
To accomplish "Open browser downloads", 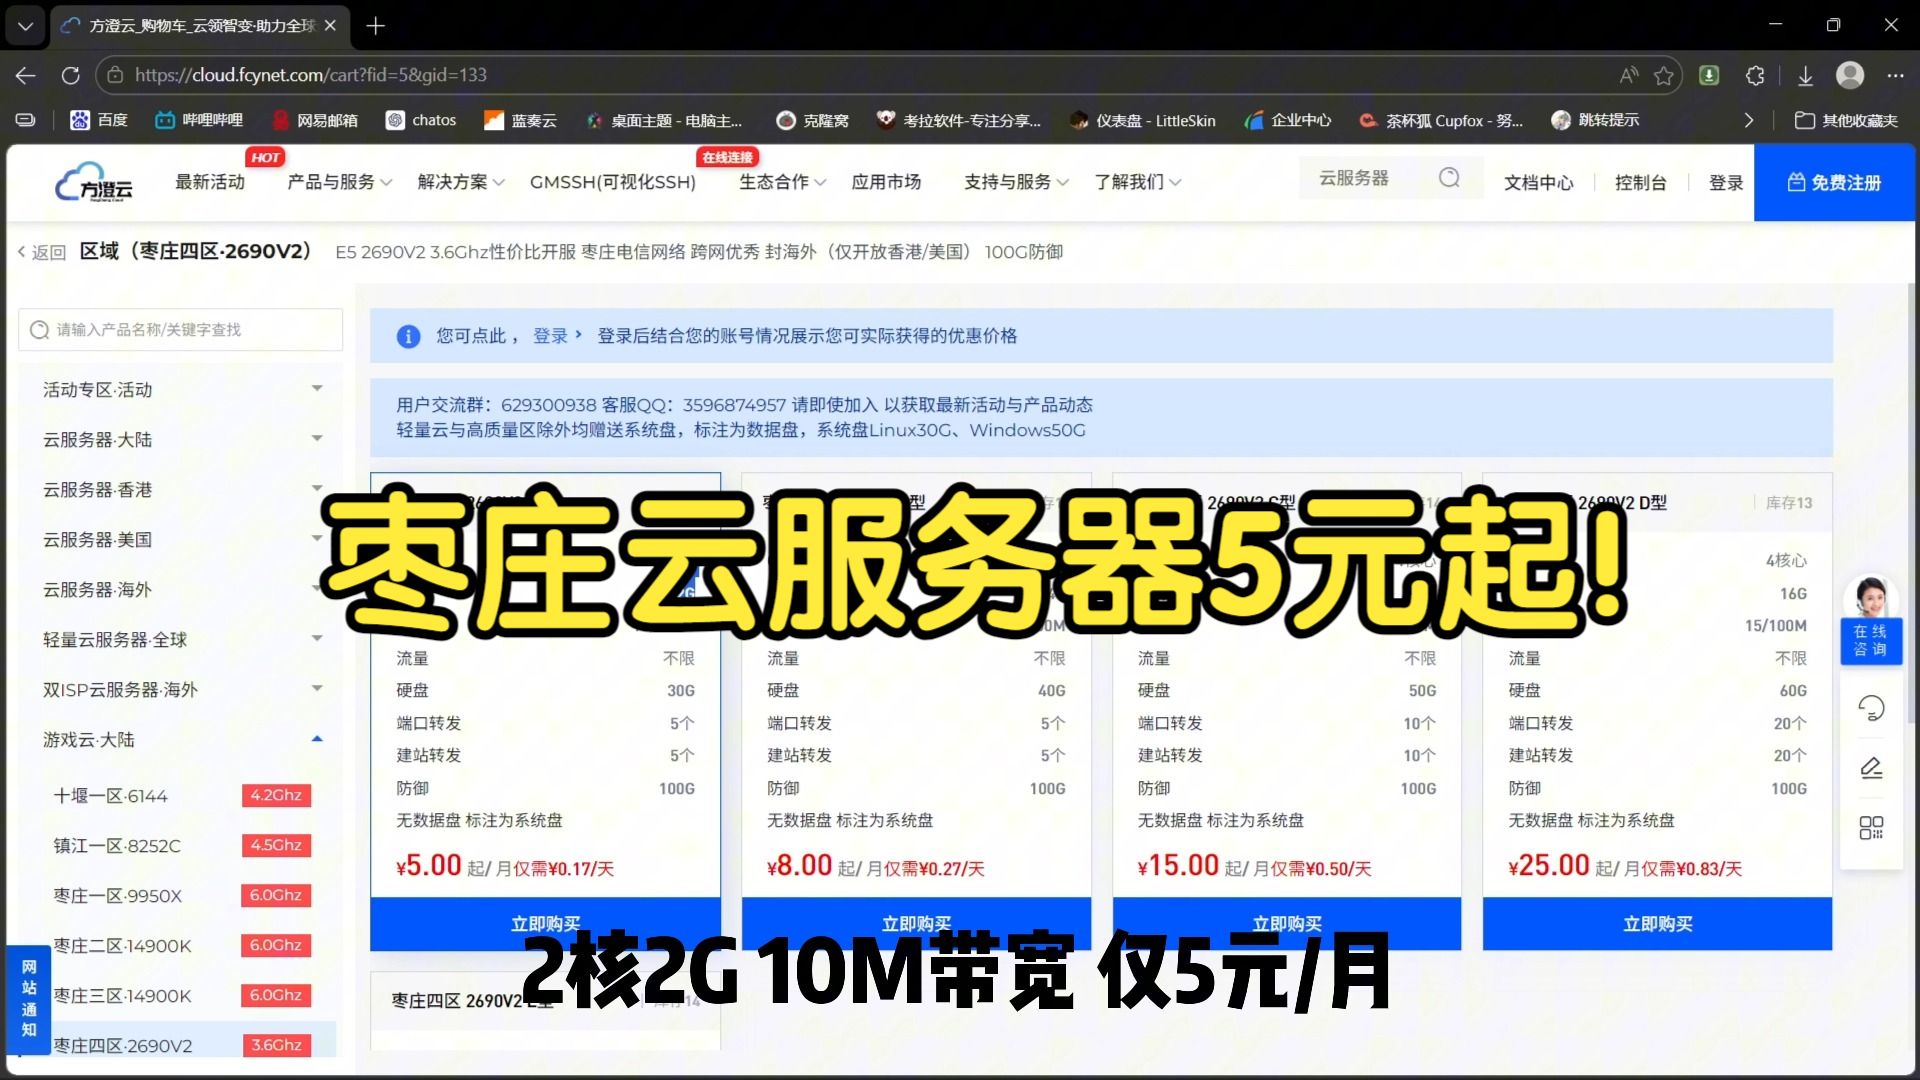I will (x=1805, y=75).
